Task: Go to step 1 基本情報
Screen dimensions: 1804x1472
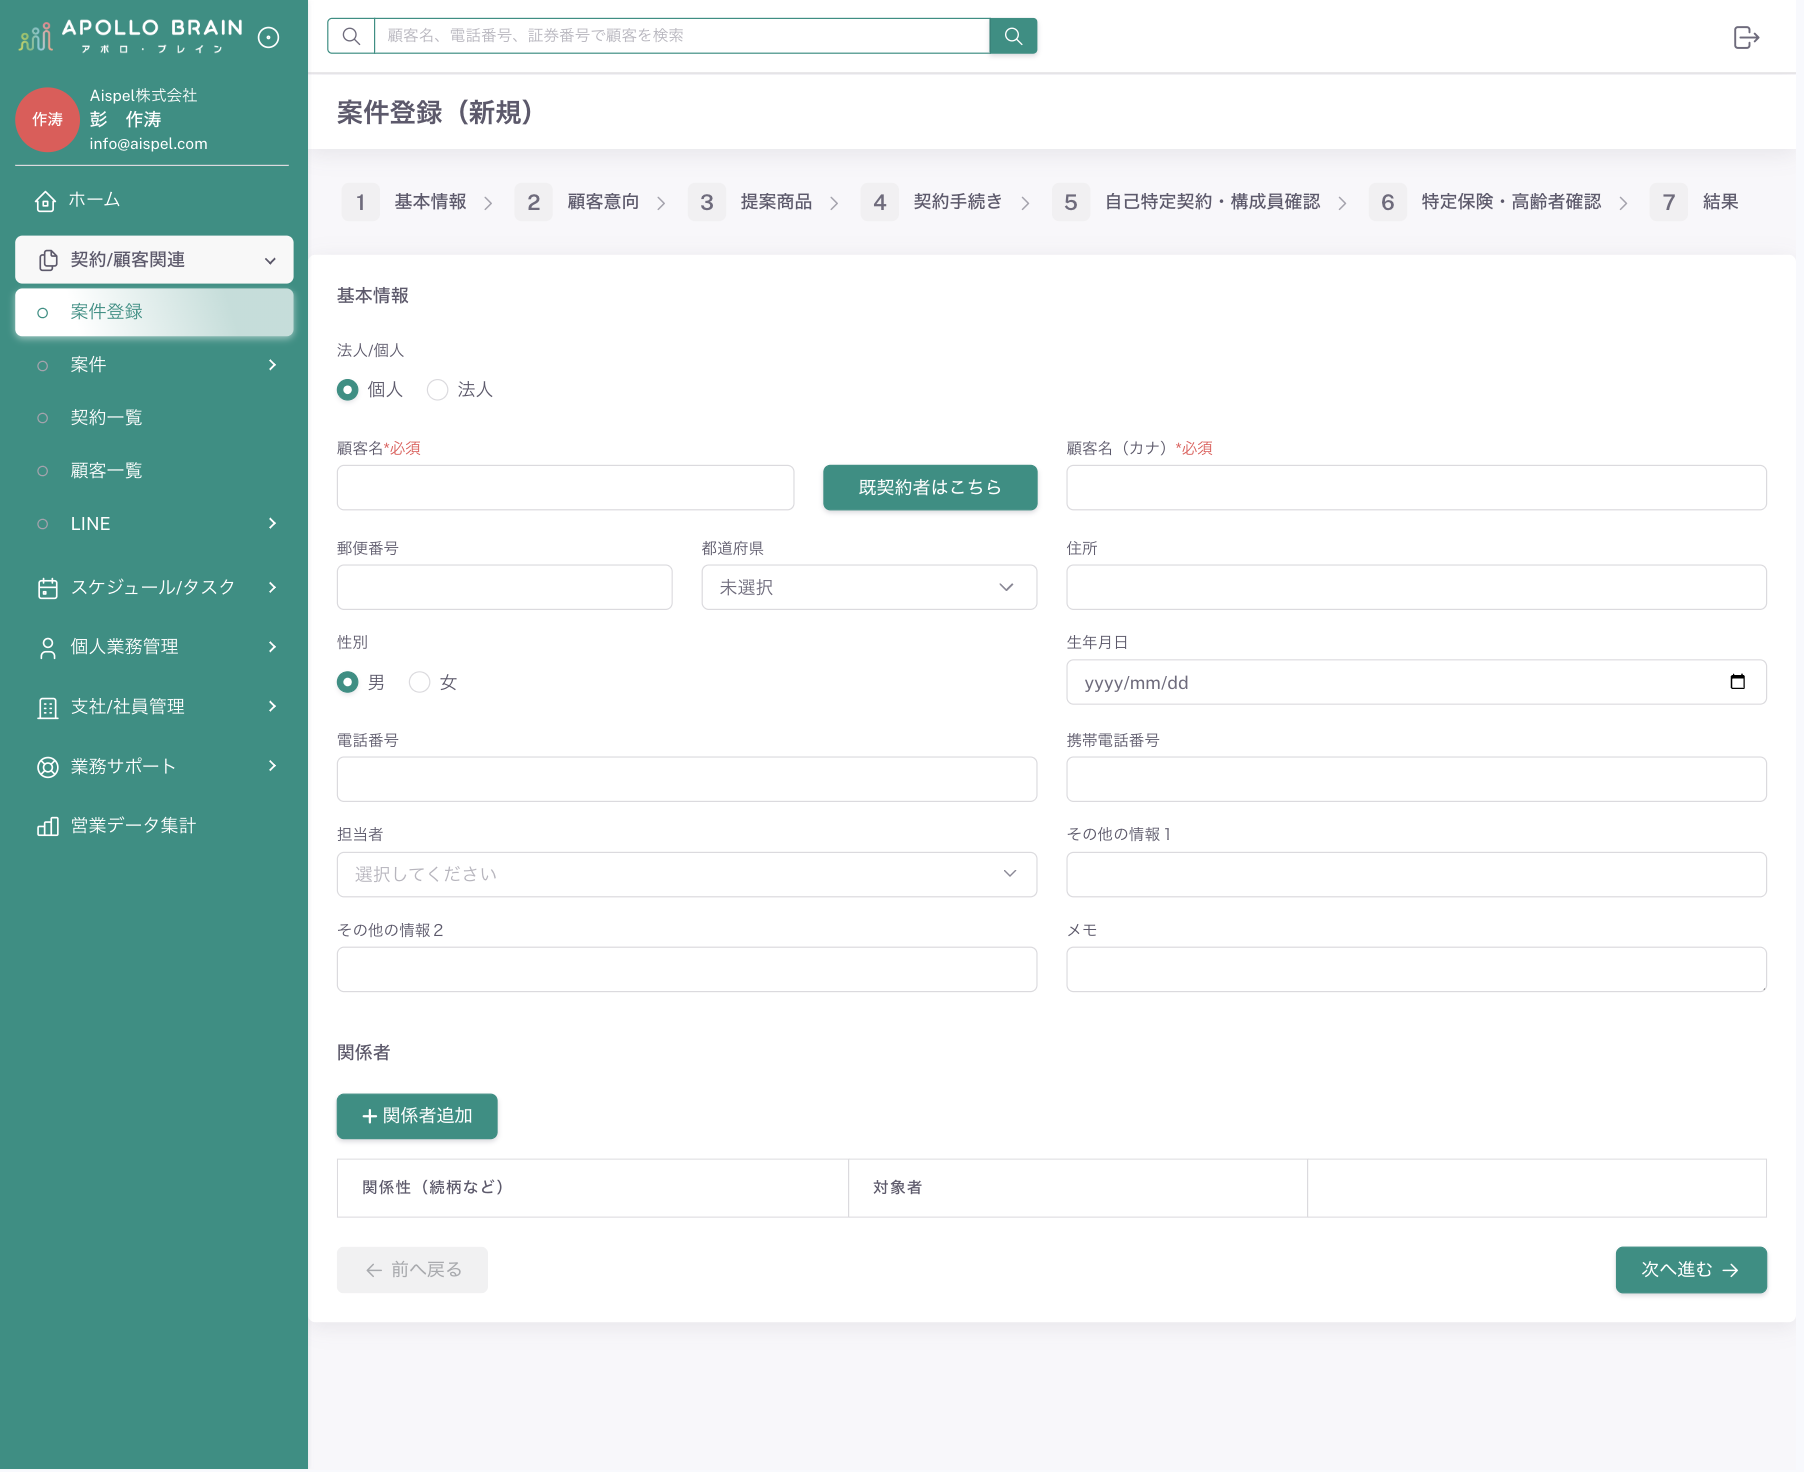Action: coord(405,202)
